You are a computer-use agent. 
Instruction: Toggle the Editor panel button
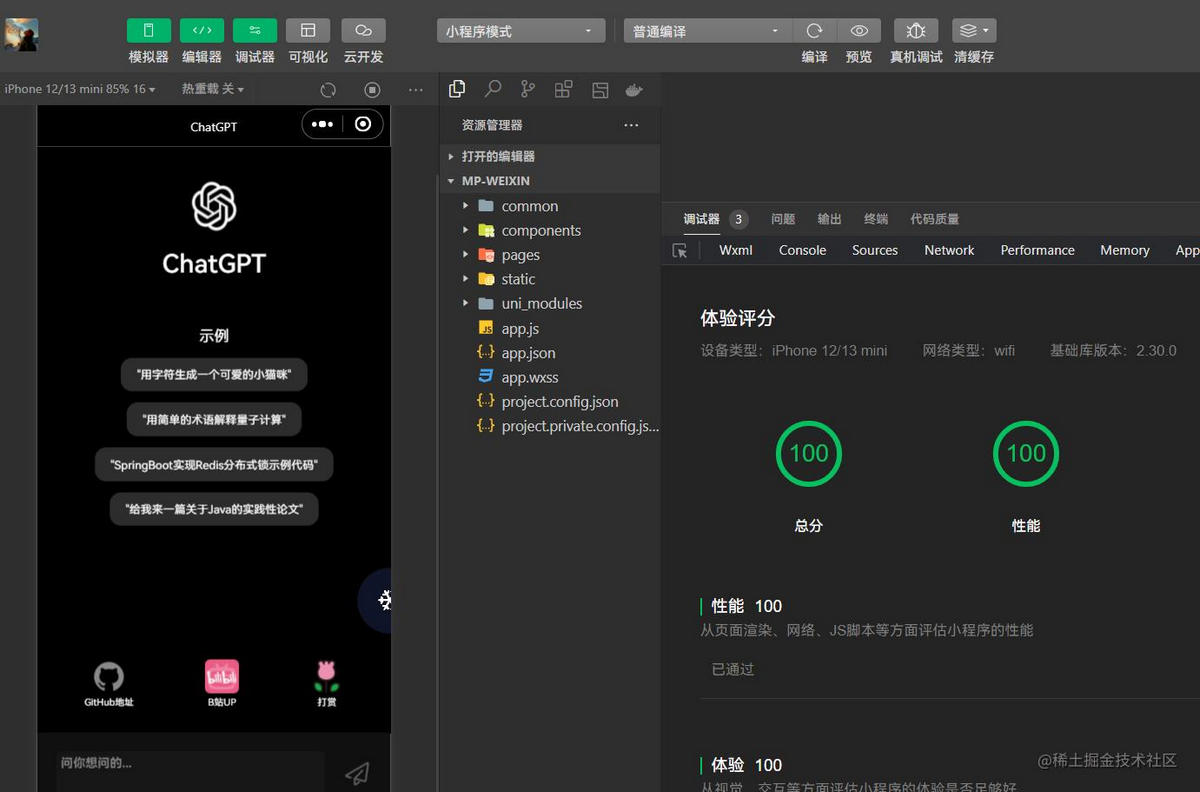click(201, 31)
